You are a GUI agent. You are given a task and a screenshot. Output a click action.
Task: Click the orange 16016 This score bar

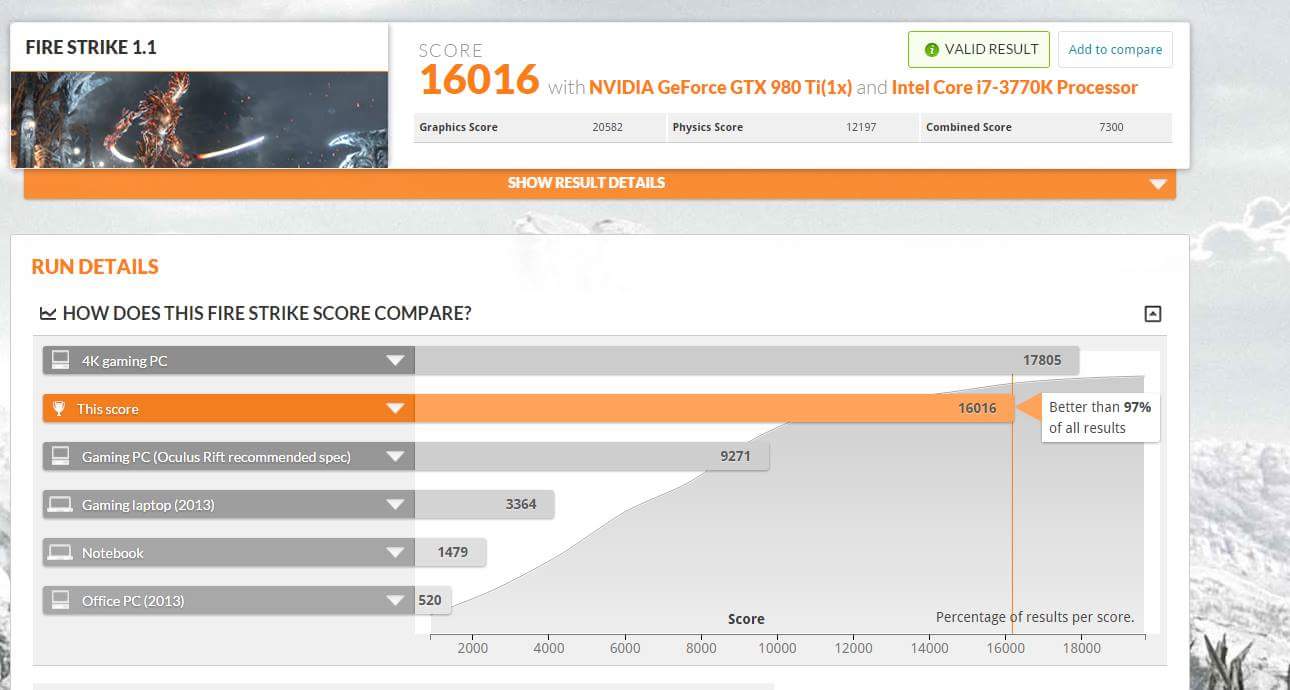[714, 408]
